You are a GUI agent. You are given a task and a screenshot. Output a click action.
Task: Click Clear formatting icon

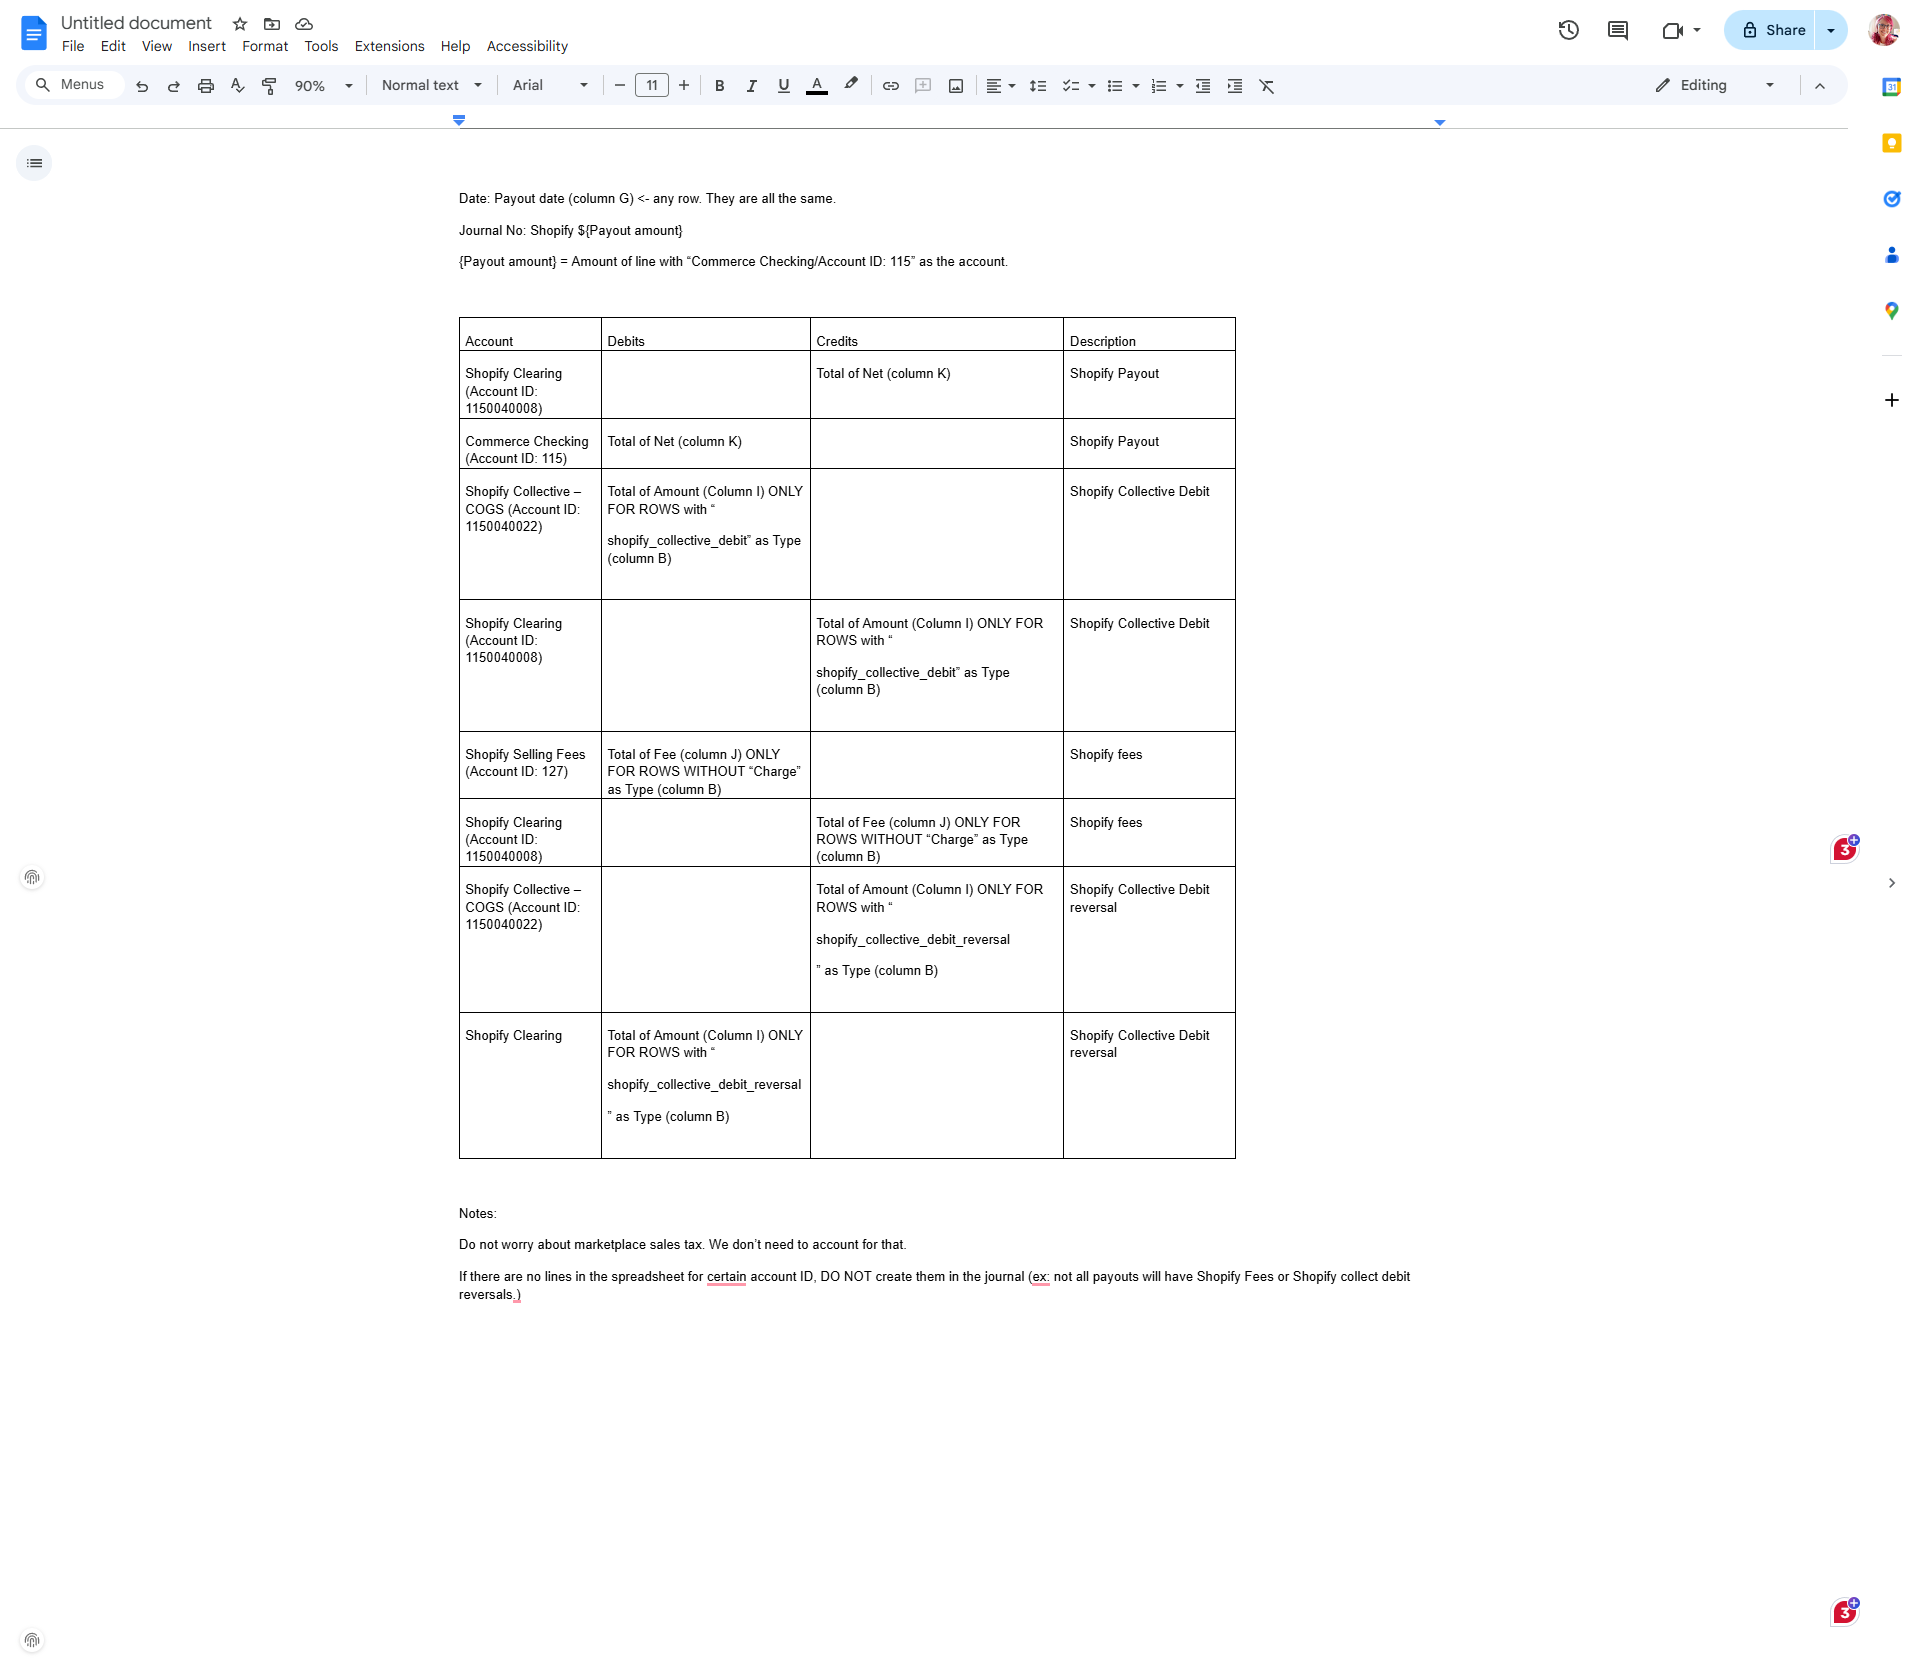click(x=1267, y=86)
